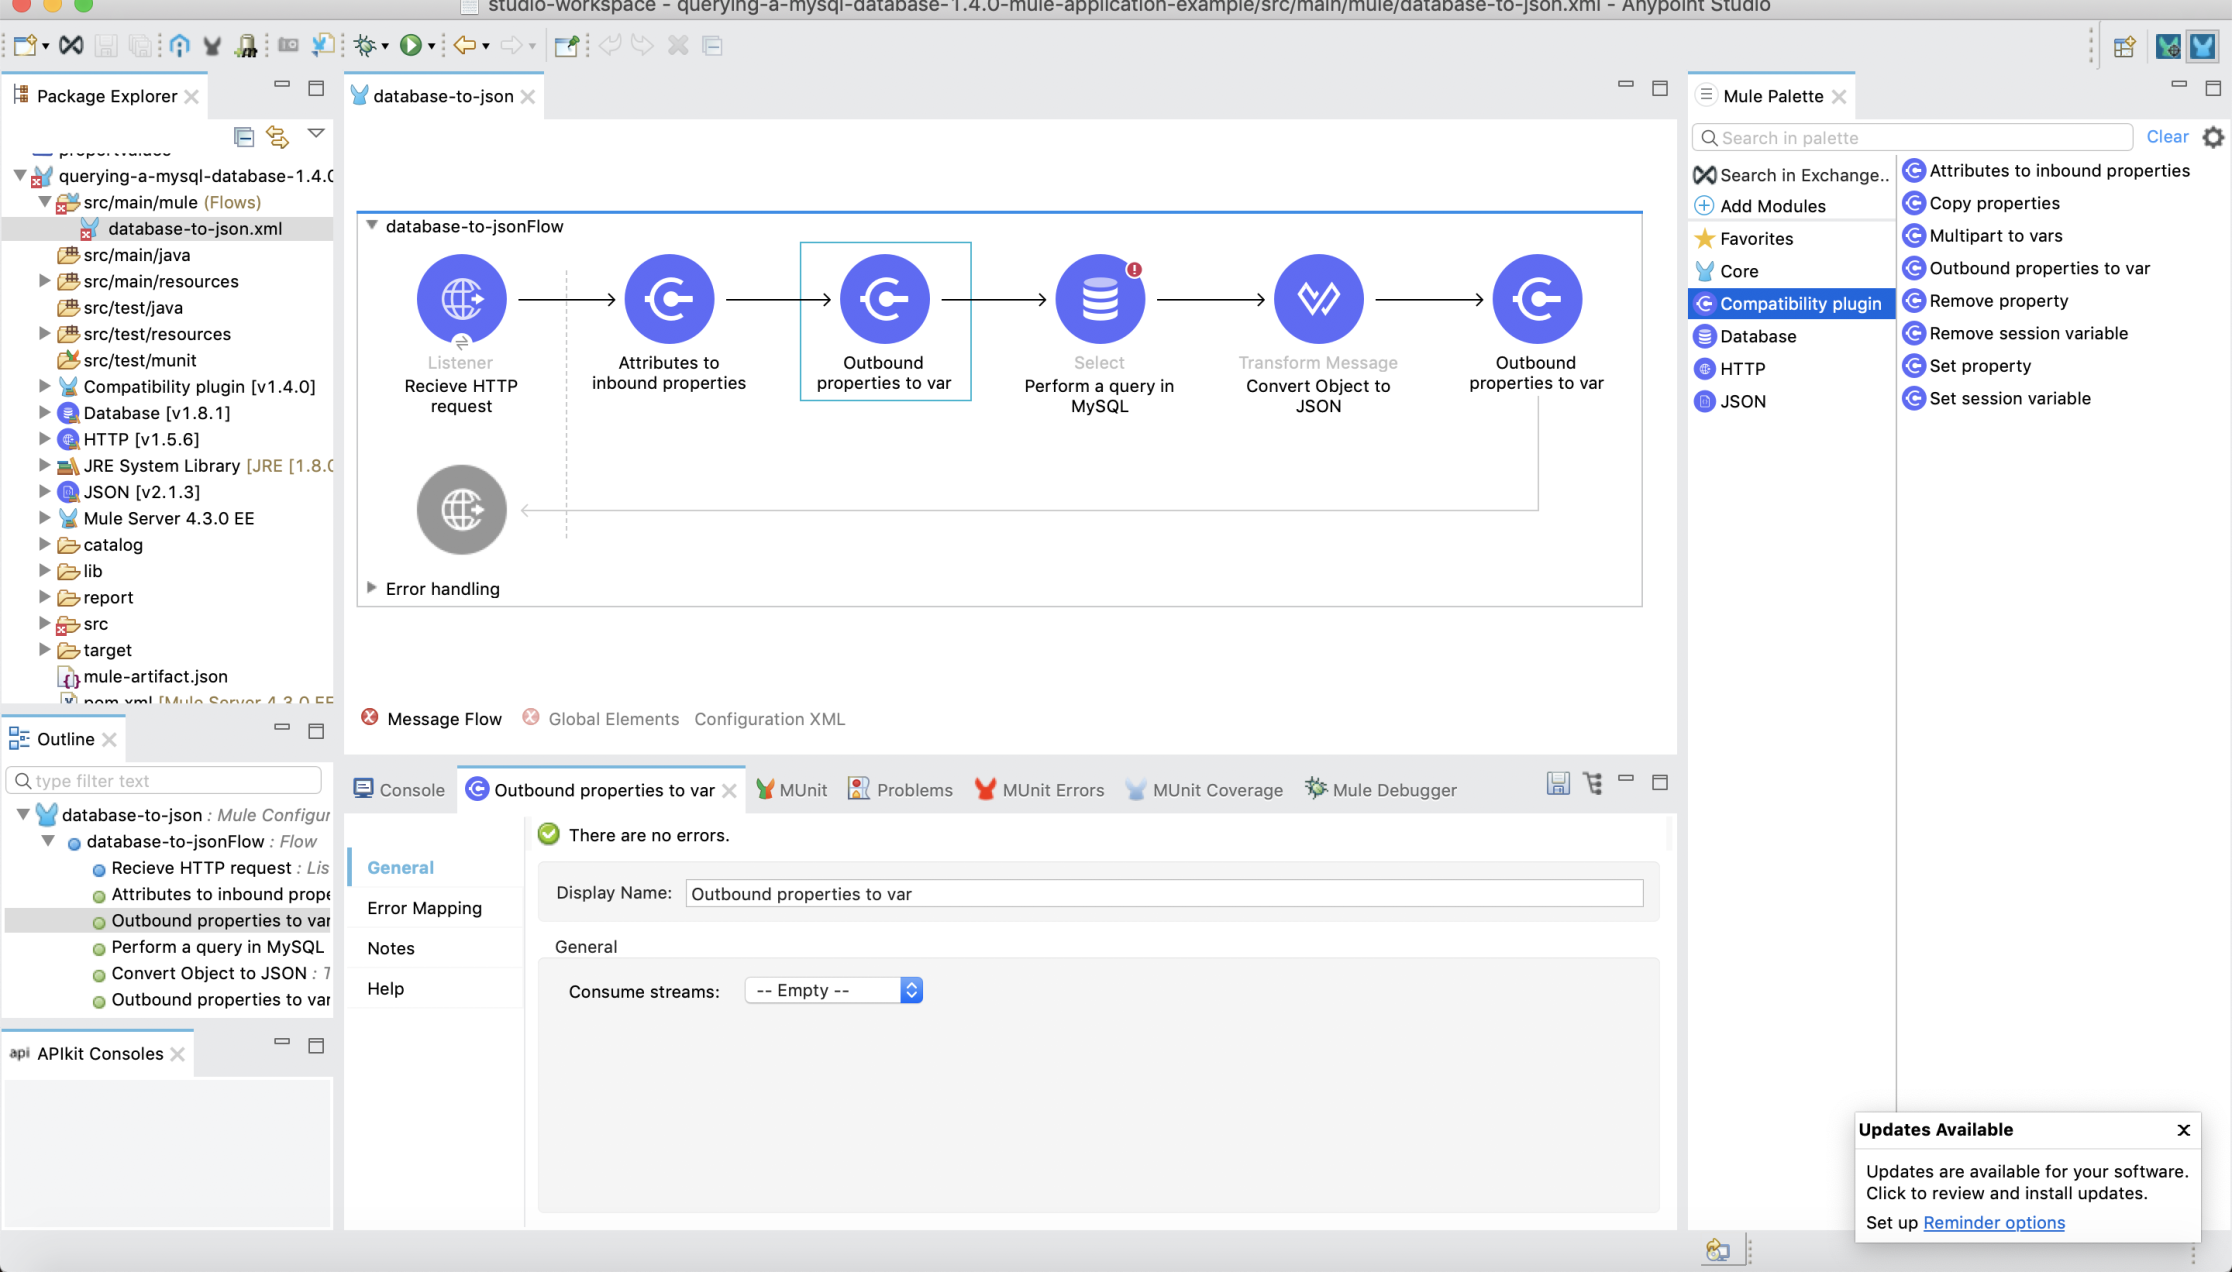2232x1272 pixels.
Task: Click the Select database node in flow
Action: click(x=1099, y=299)
